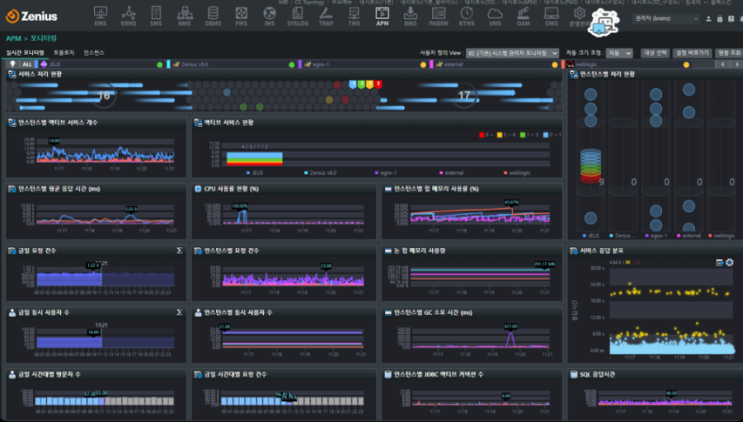Click the 대상 선택 button
Image resolution: width=743 pixels, height=422 pixels.
pyautogui.click(x=654, y=52)
